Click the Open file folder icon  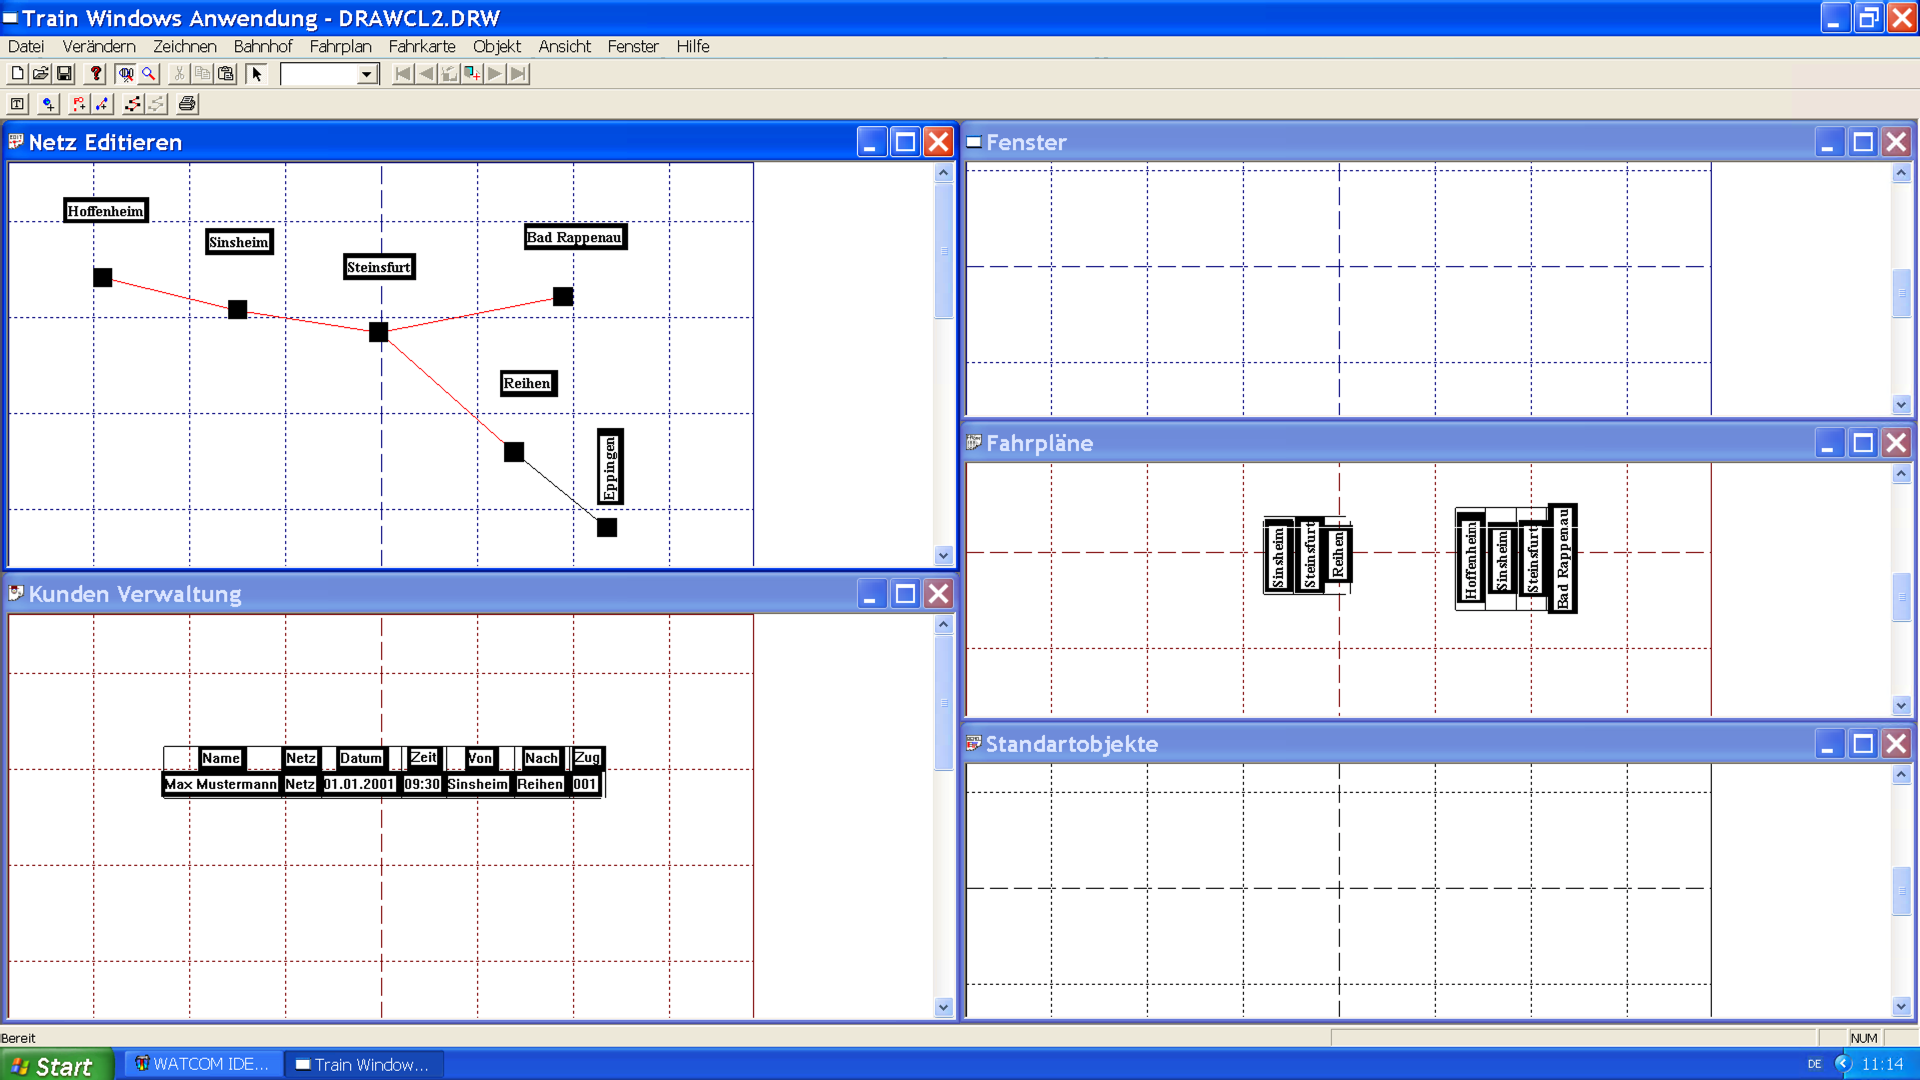41,74
